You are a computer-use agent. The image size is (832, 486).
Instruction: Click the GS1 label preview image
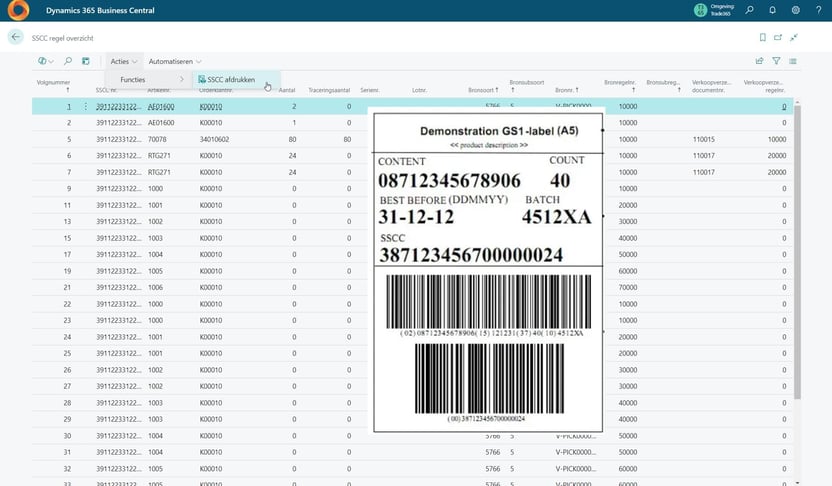pyautogui.click(x=488, y=272)
